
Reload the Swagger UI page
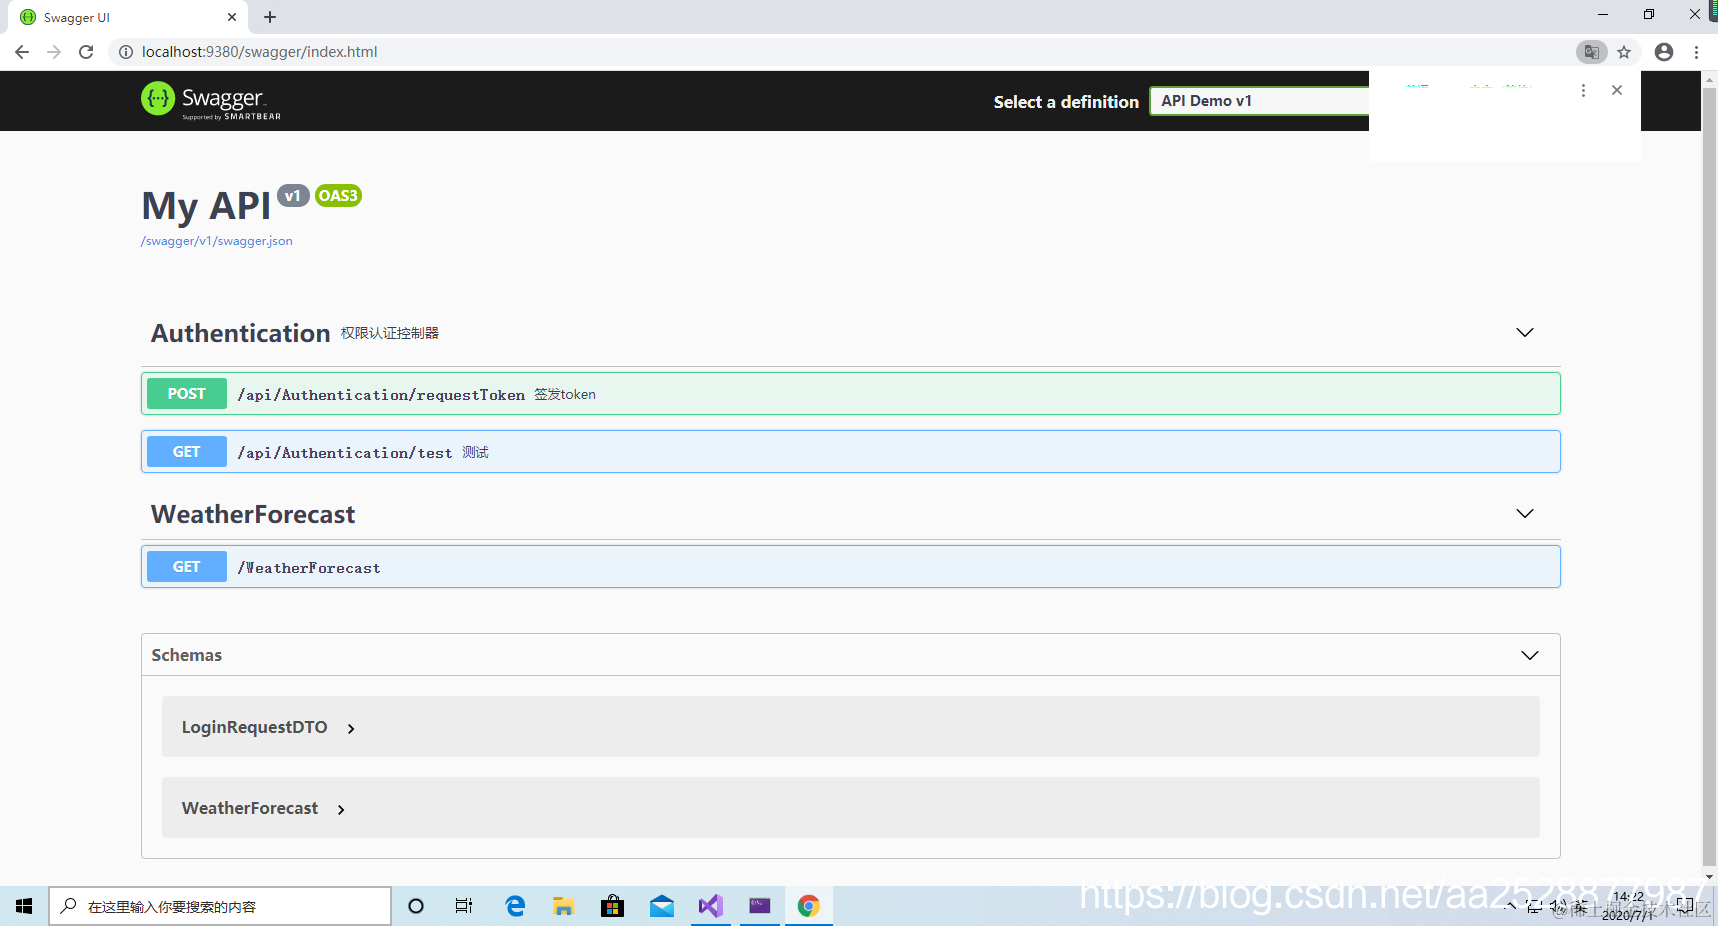(86, 52)
